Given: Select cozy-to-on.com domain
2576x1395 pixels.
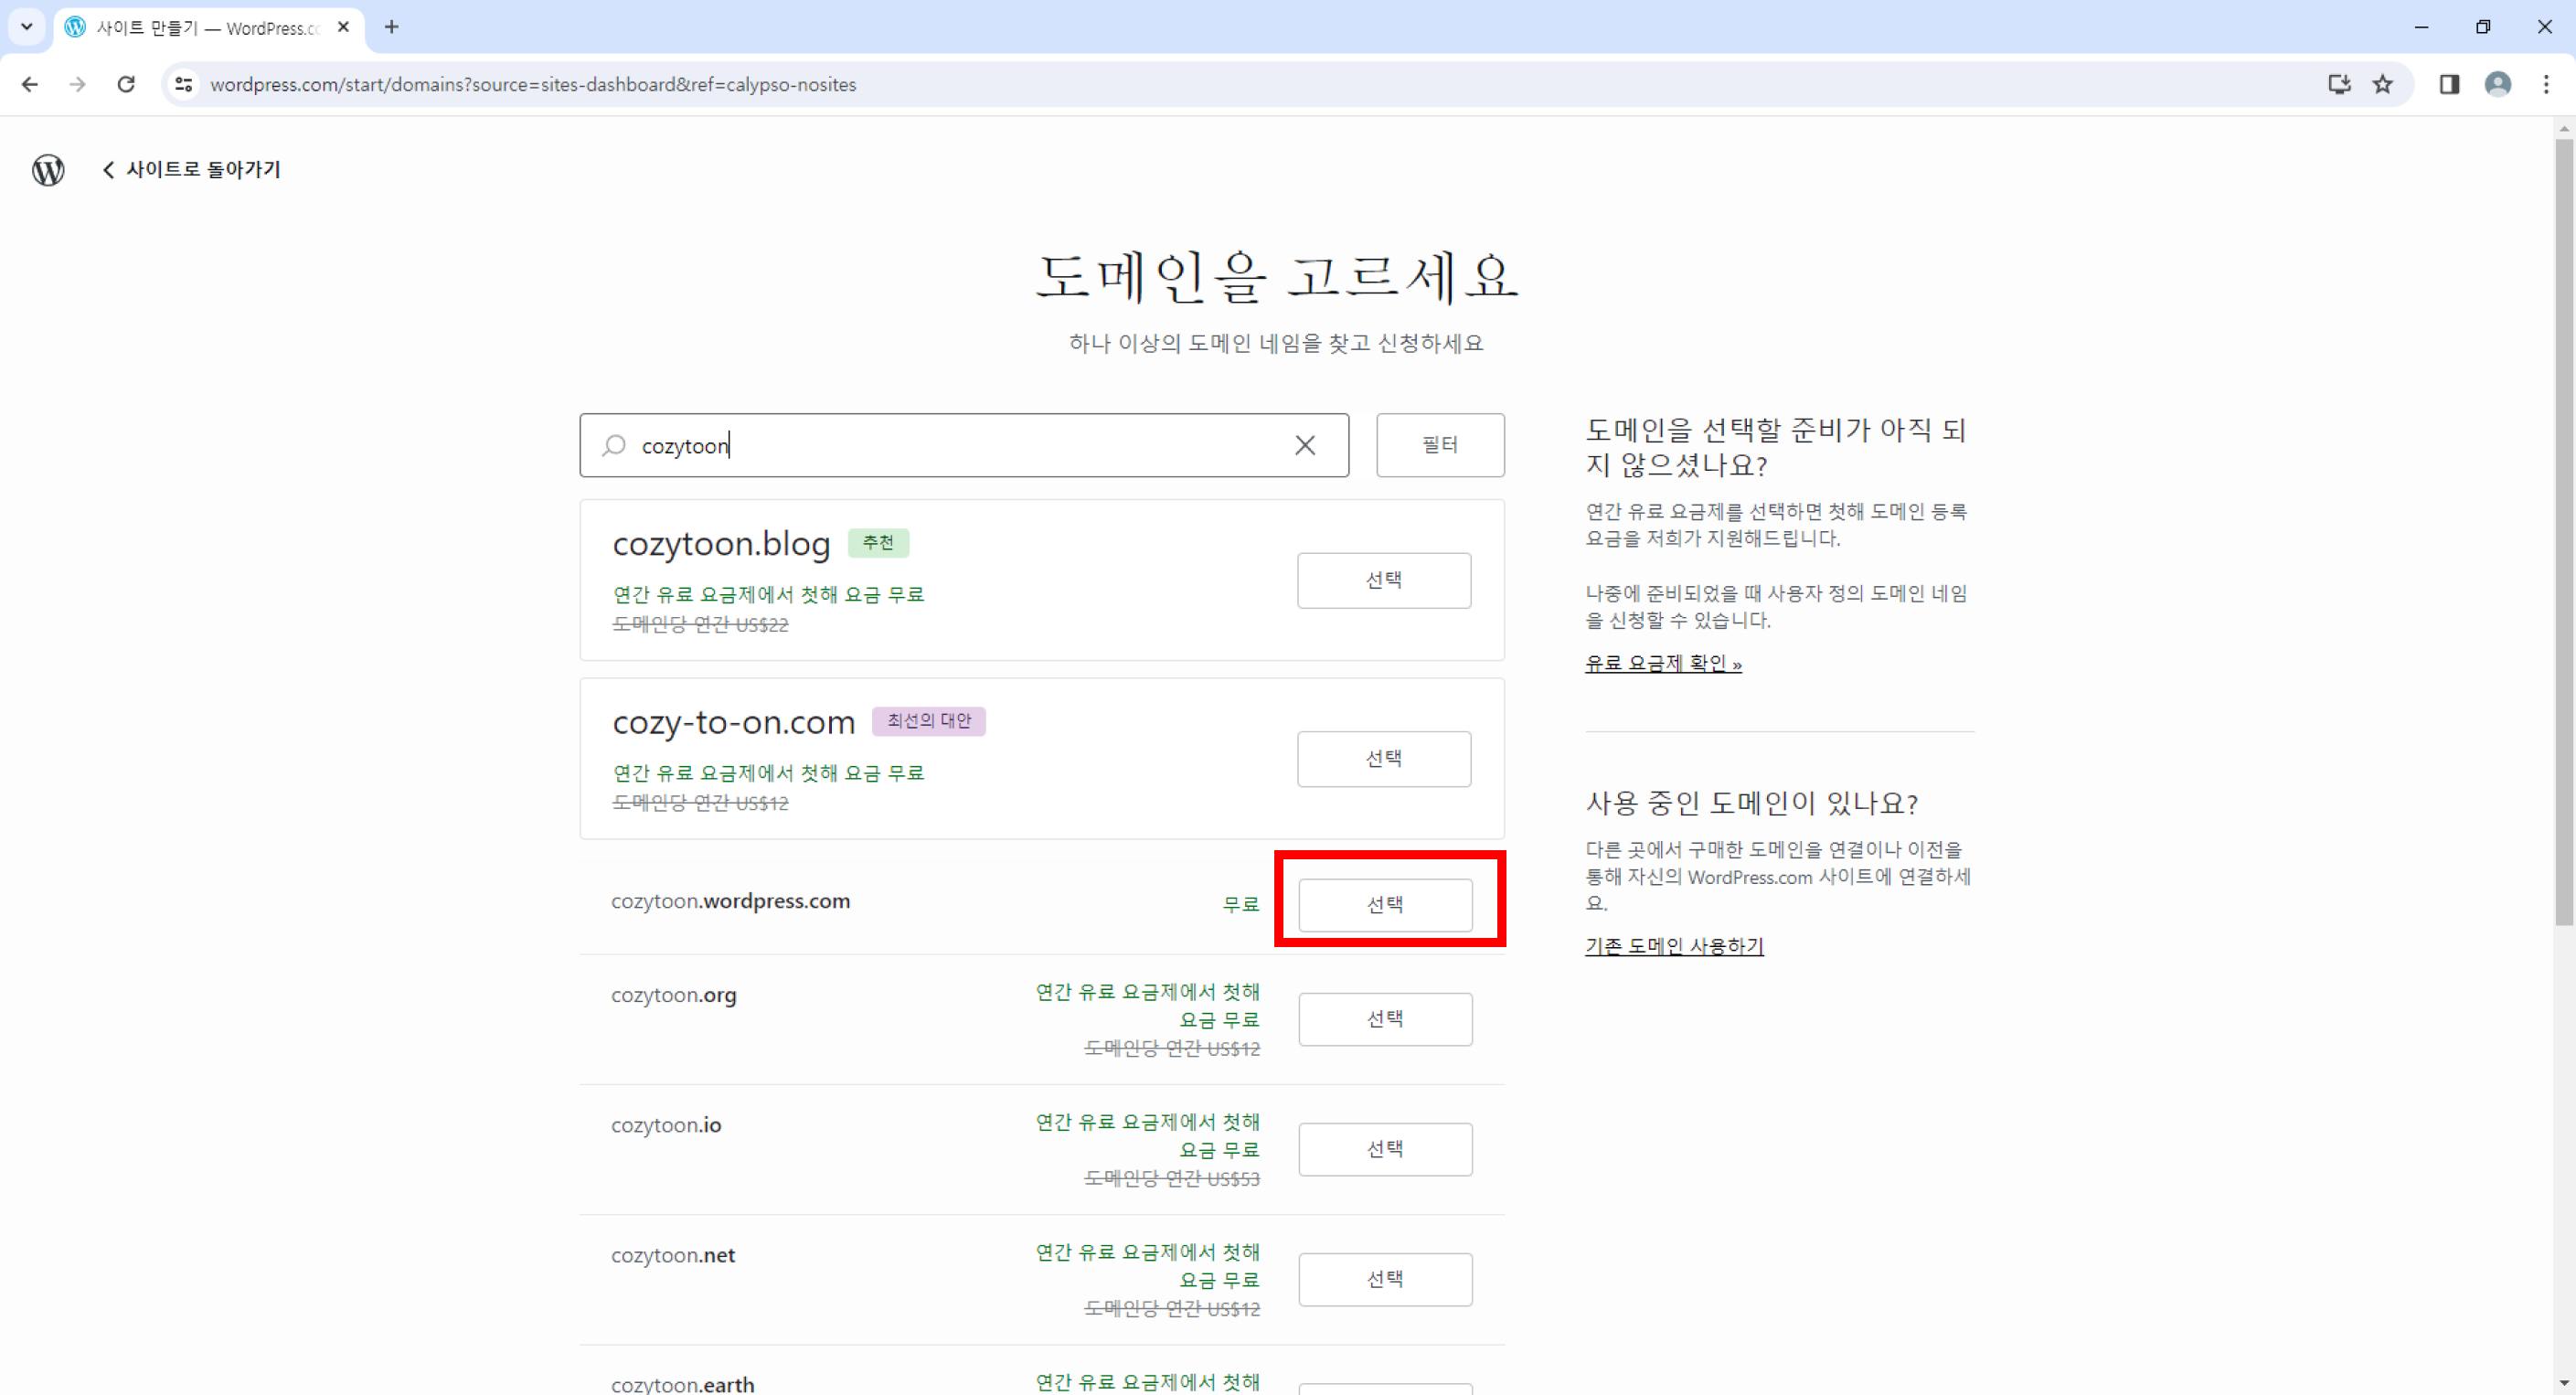Looking at the screenshot, I should pyautogui.click(x=1384, y=759).
